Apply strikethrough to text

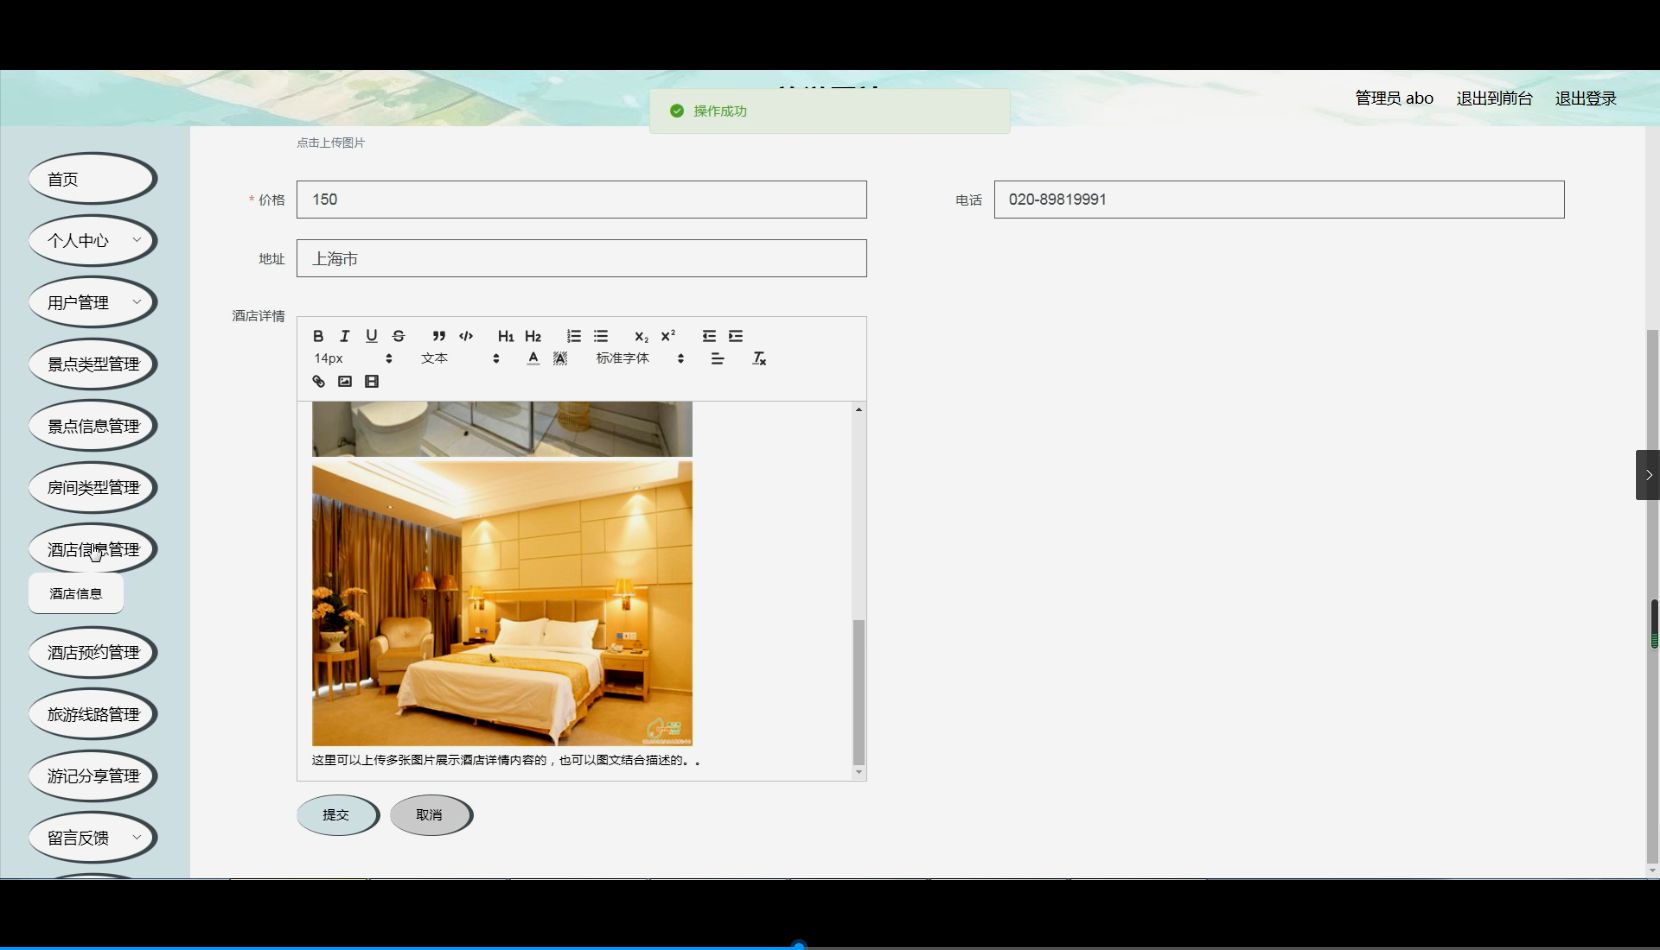(399, 336)
